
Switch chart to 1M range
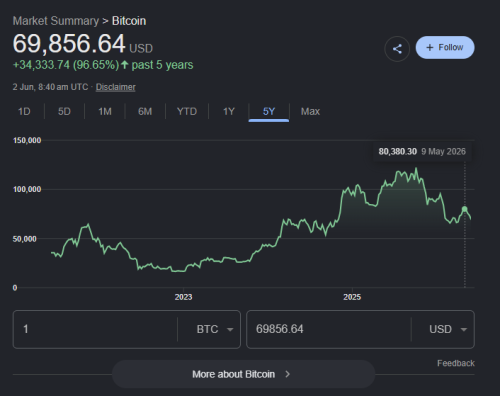click(x=105, y=111)
